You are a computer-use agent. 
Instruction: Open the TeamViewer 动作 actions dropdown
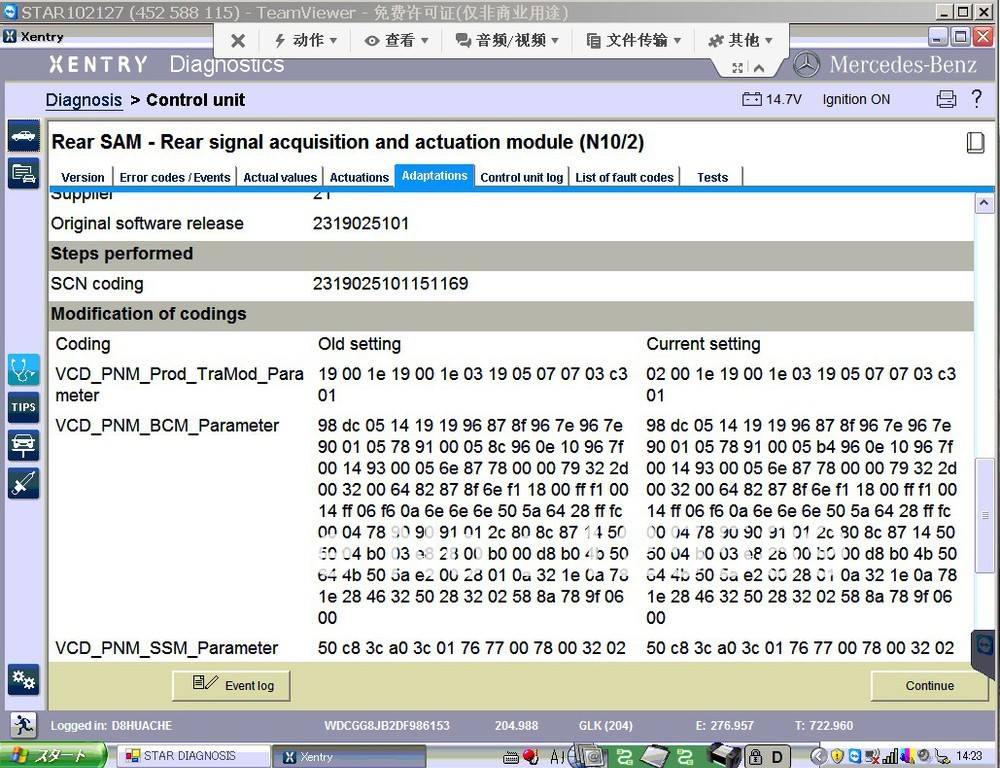point(305,40)
